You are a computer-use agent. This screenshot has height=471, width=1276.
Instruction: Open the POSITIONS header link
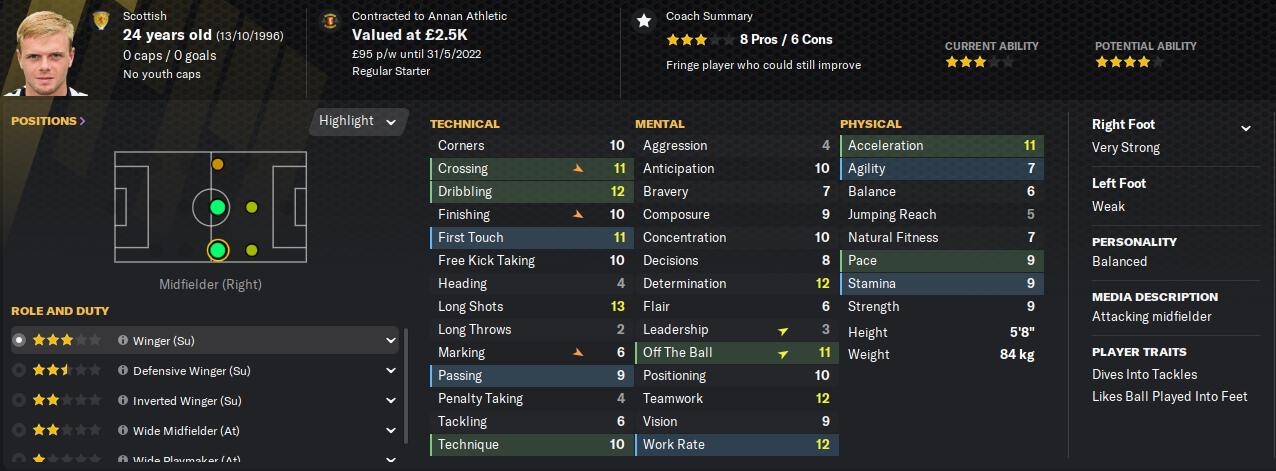[48, 121]
